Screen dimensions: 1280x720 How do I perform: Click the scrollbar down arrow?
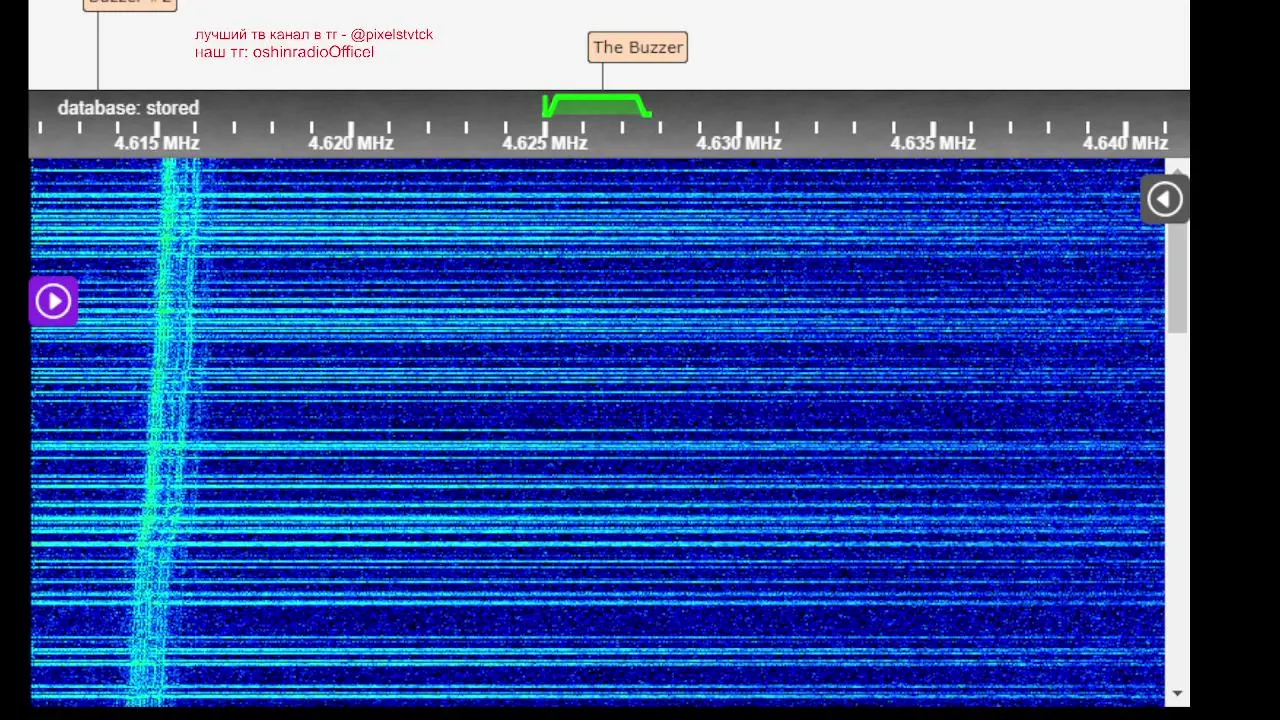pos(1178,693)
